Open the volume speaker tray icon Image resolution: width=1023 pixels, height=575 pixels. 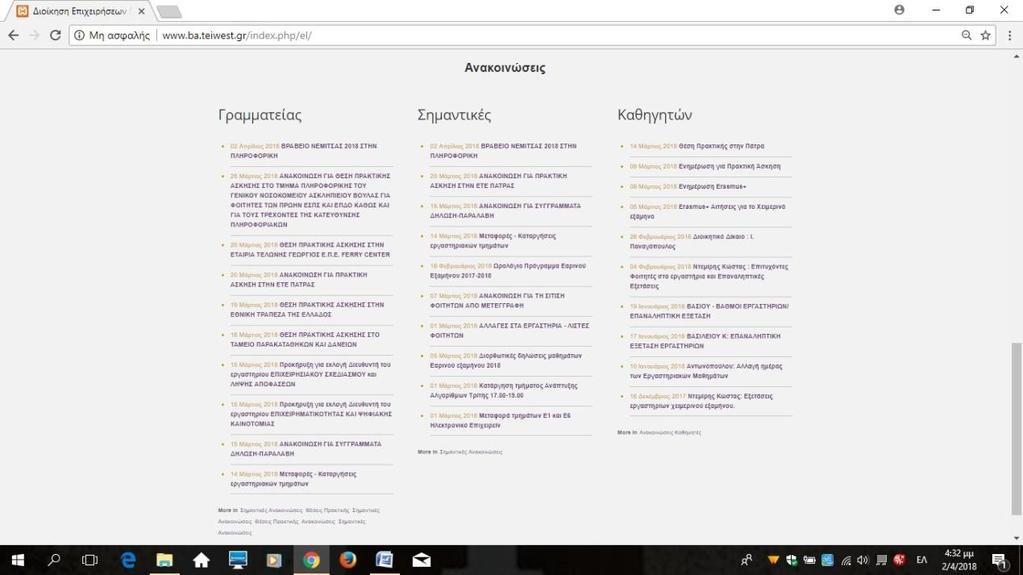pos(863,560)
